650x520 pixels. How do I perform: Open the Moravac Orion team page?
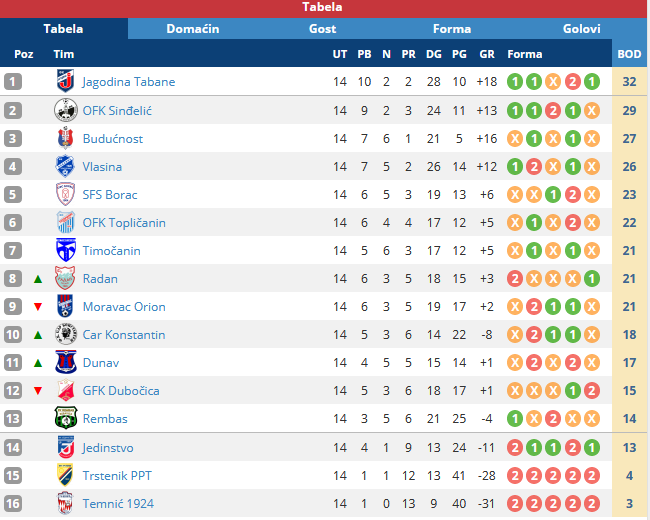124,307
